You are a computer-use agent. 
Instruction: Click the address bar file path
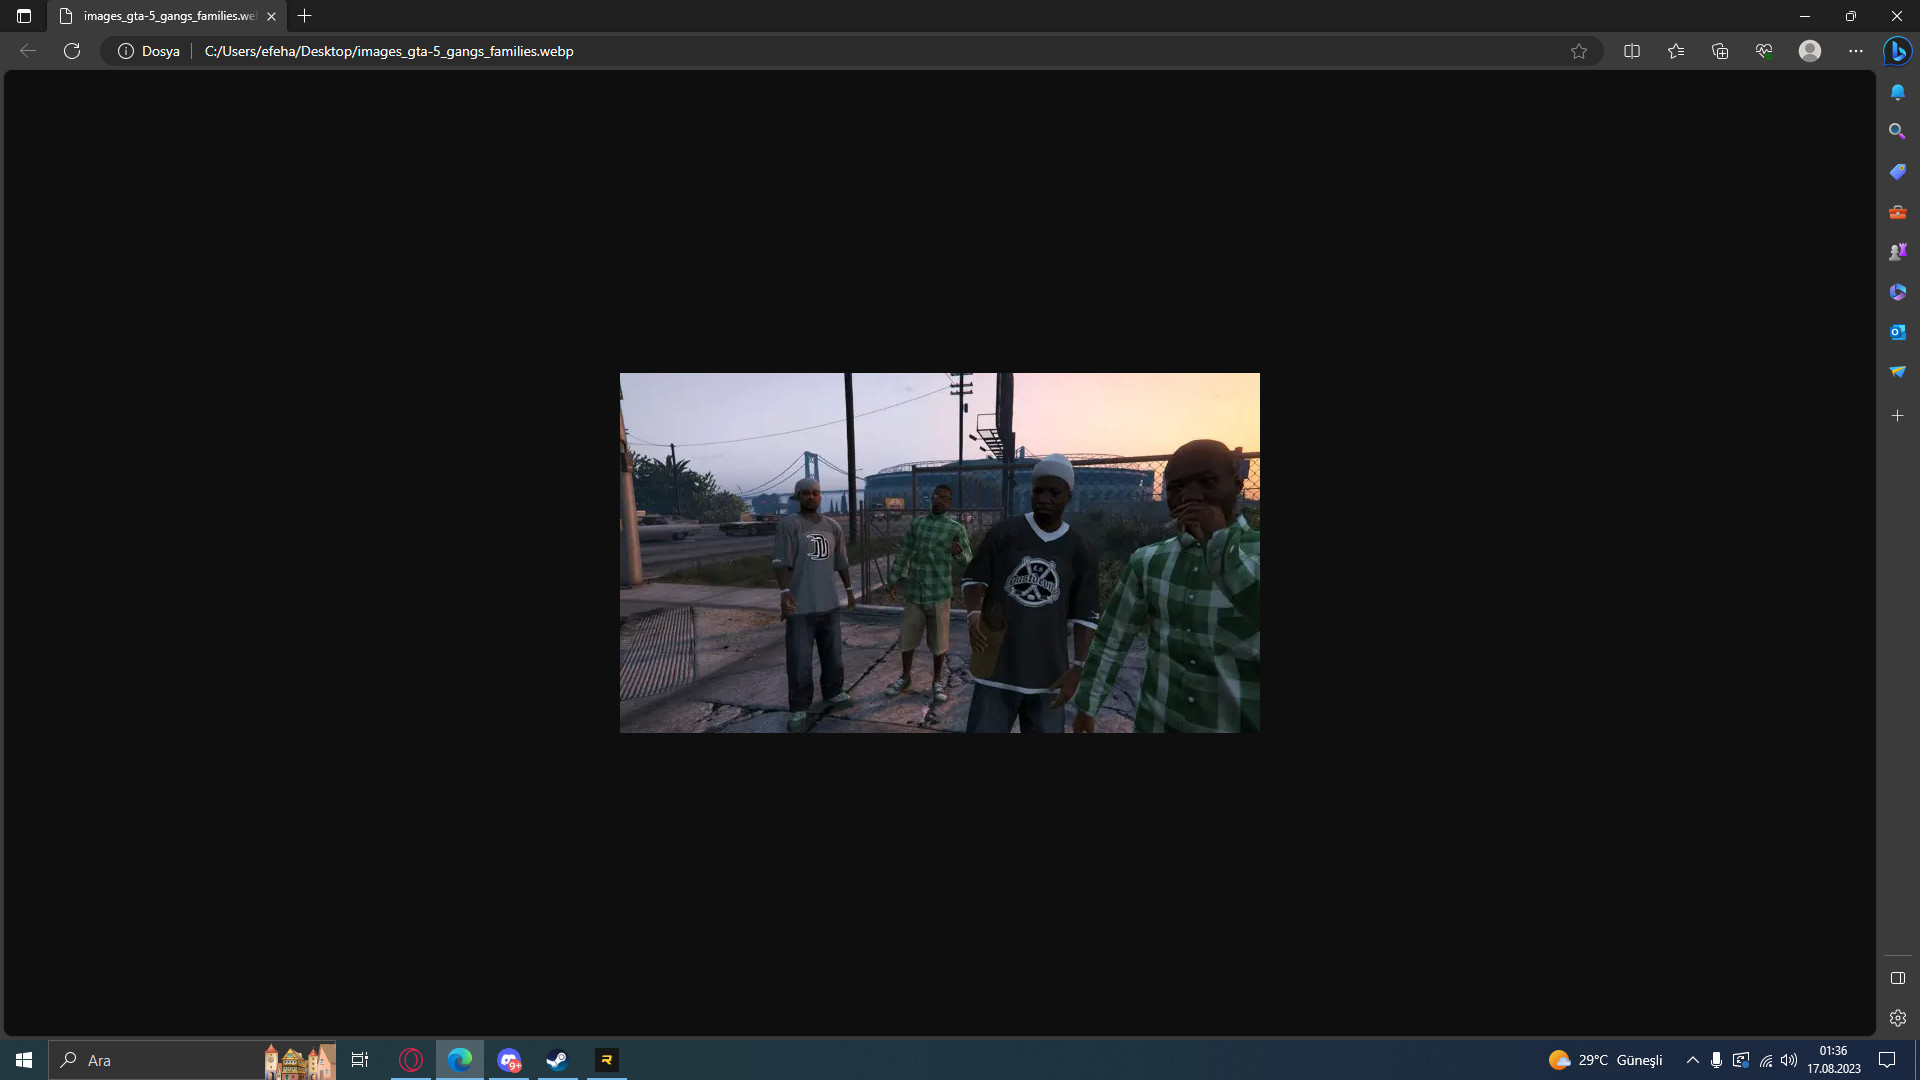[x=389, y=51]
